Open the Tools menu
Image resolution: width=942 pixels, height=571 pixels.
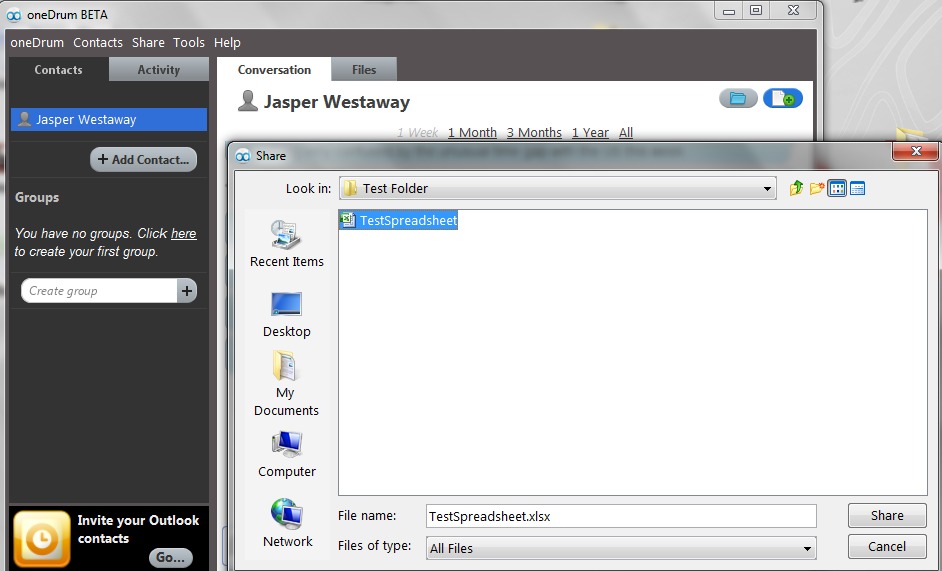pos(189,43)
